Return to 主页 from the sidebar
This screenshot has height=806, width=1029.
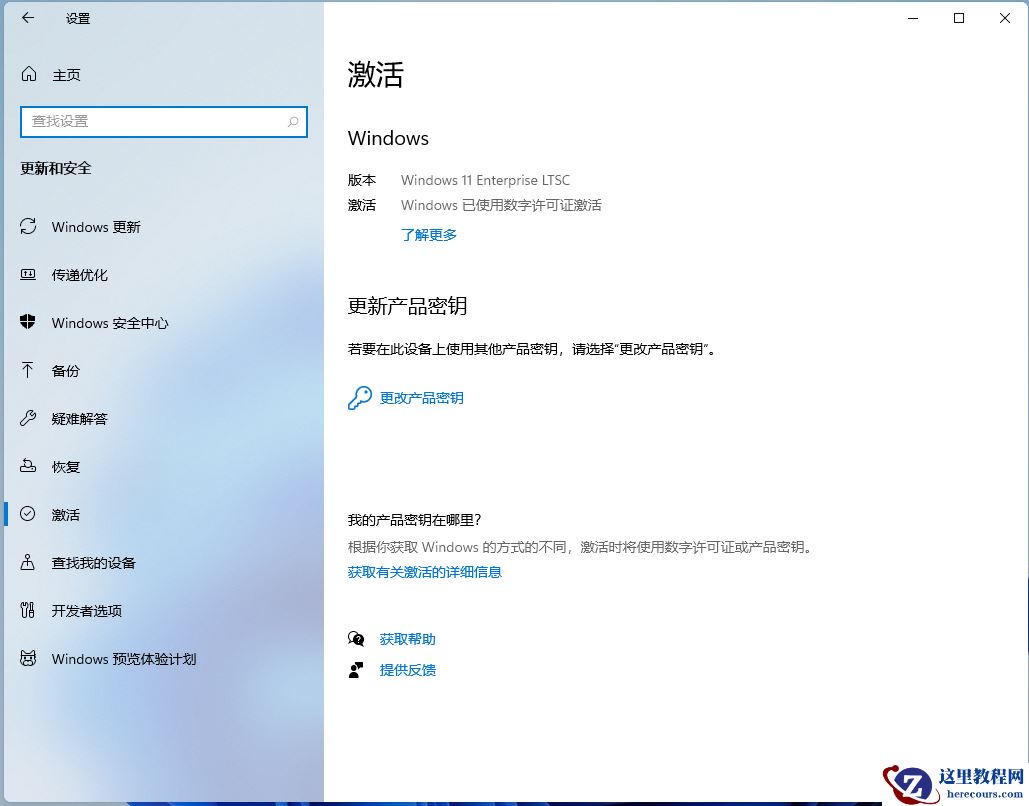click(66, 75)
